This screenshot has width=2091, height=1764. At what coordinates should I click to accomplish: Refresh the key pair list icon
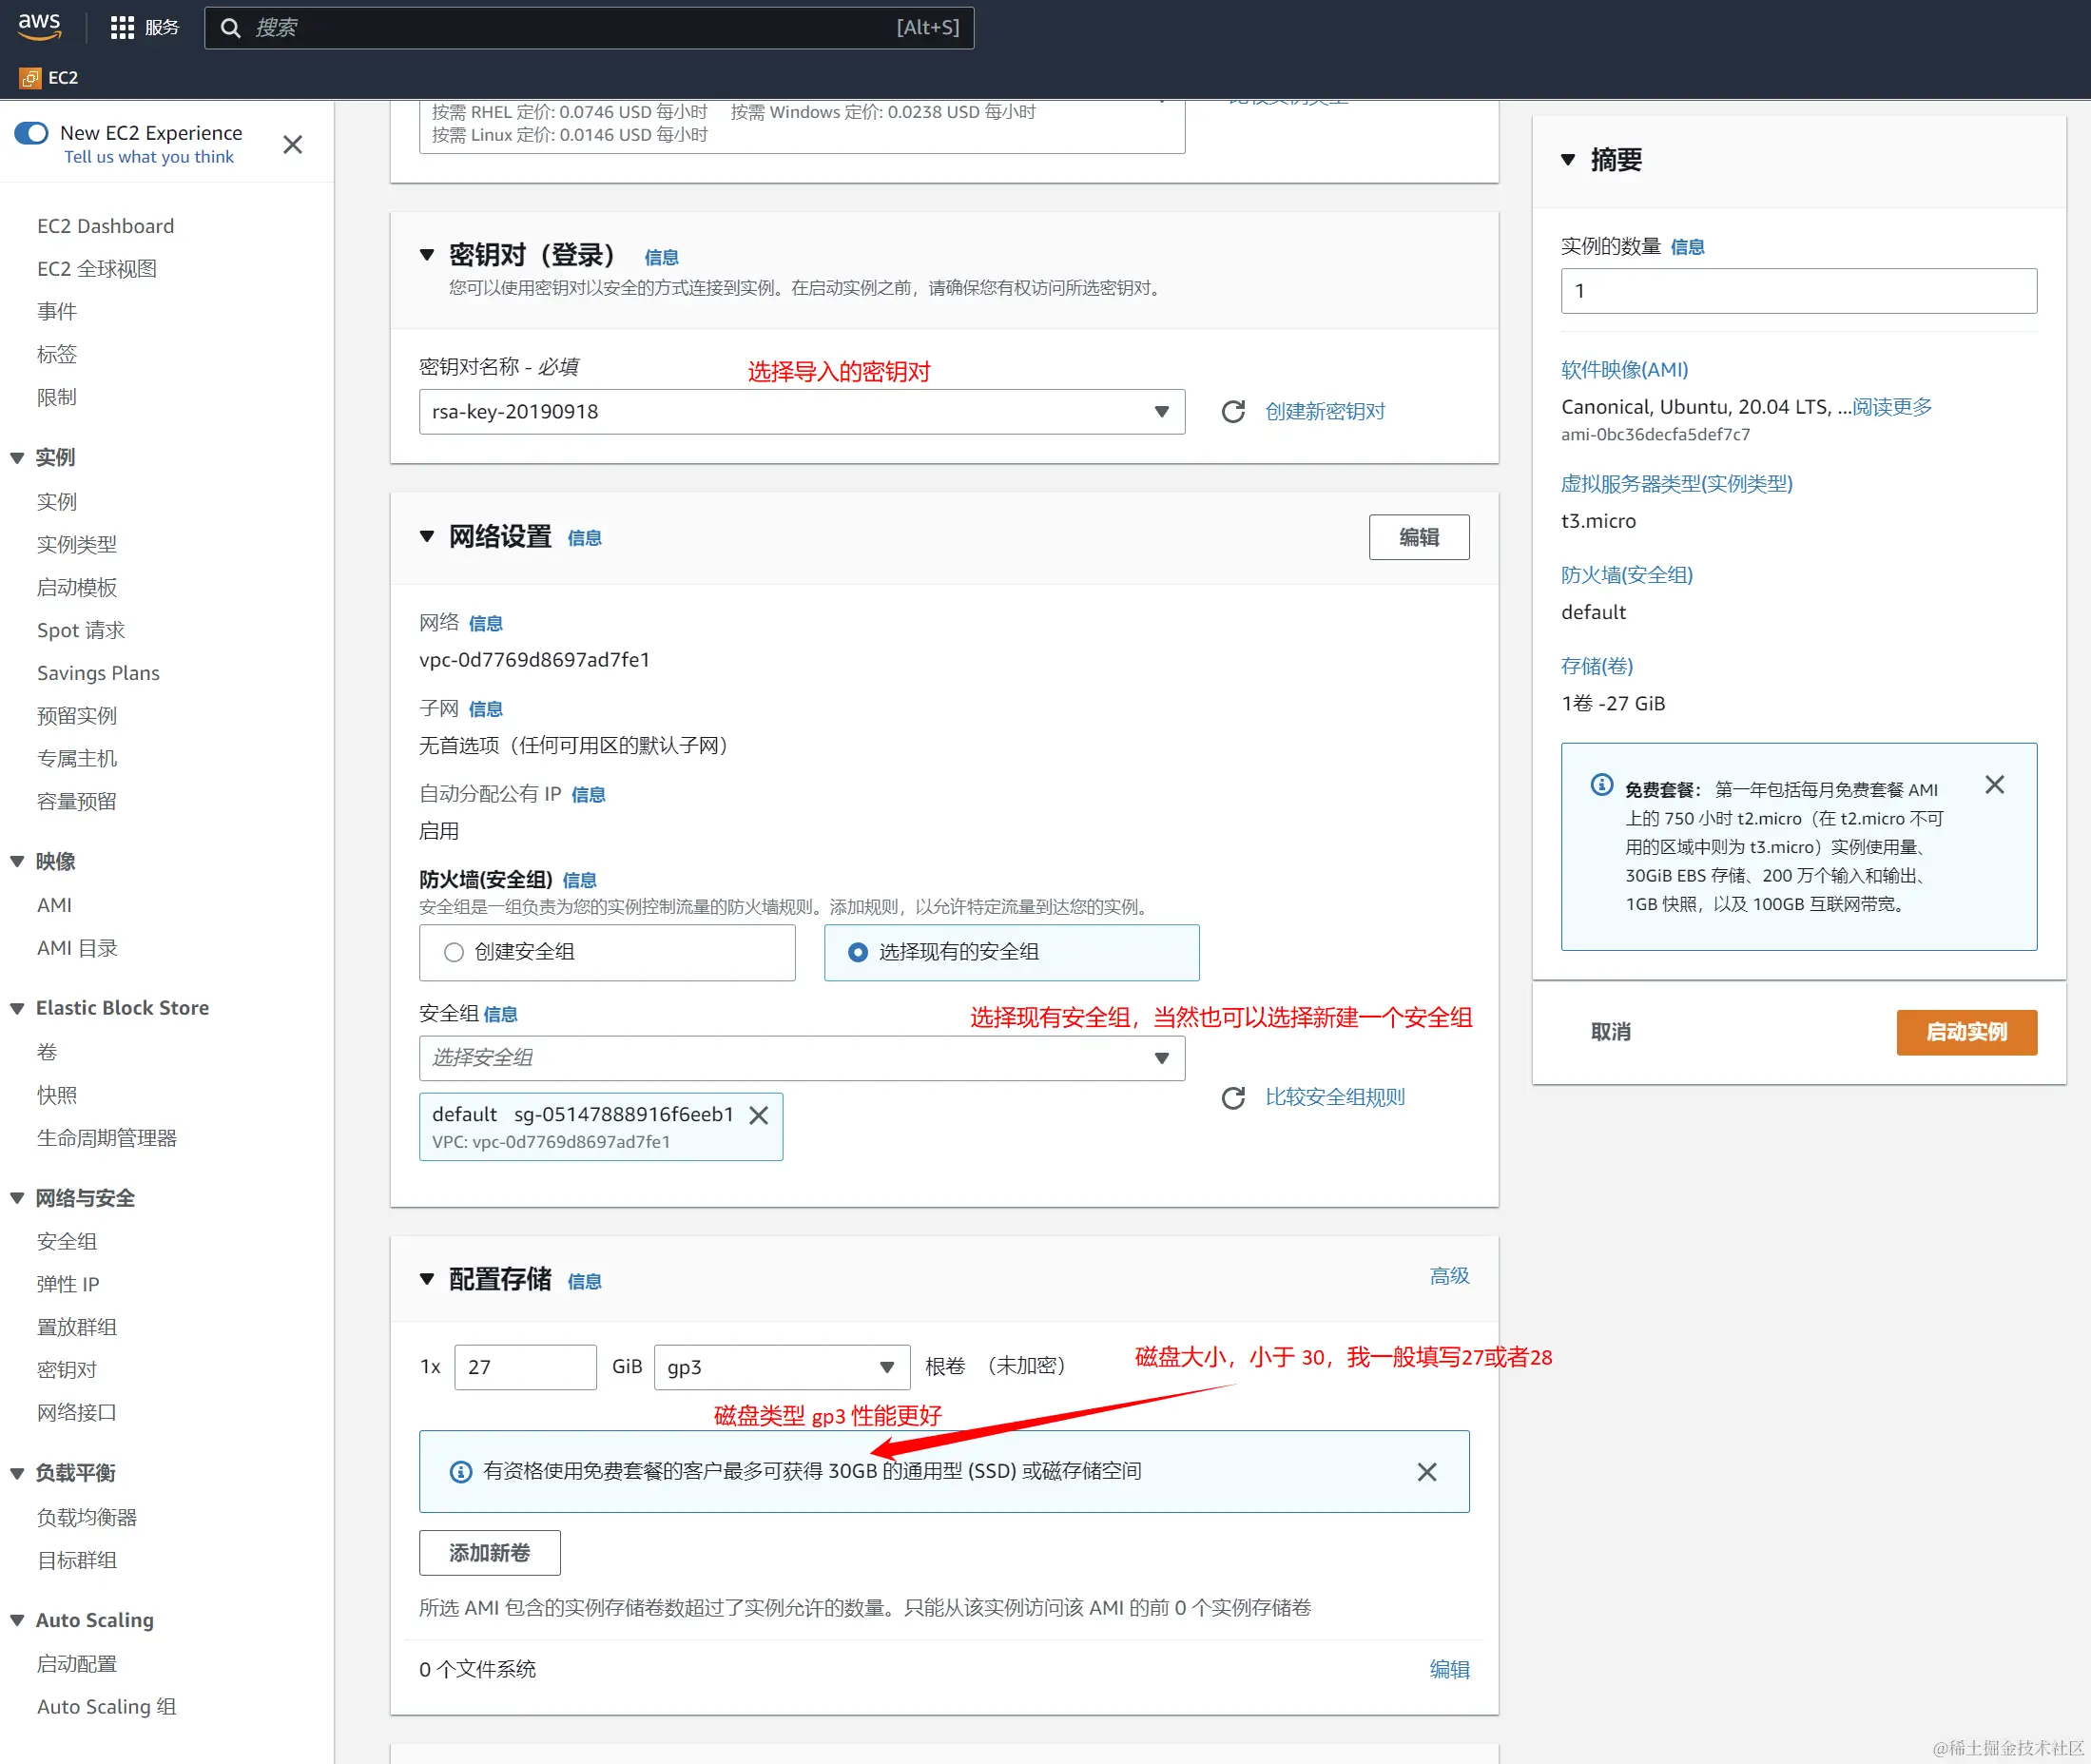(1233, 412)
